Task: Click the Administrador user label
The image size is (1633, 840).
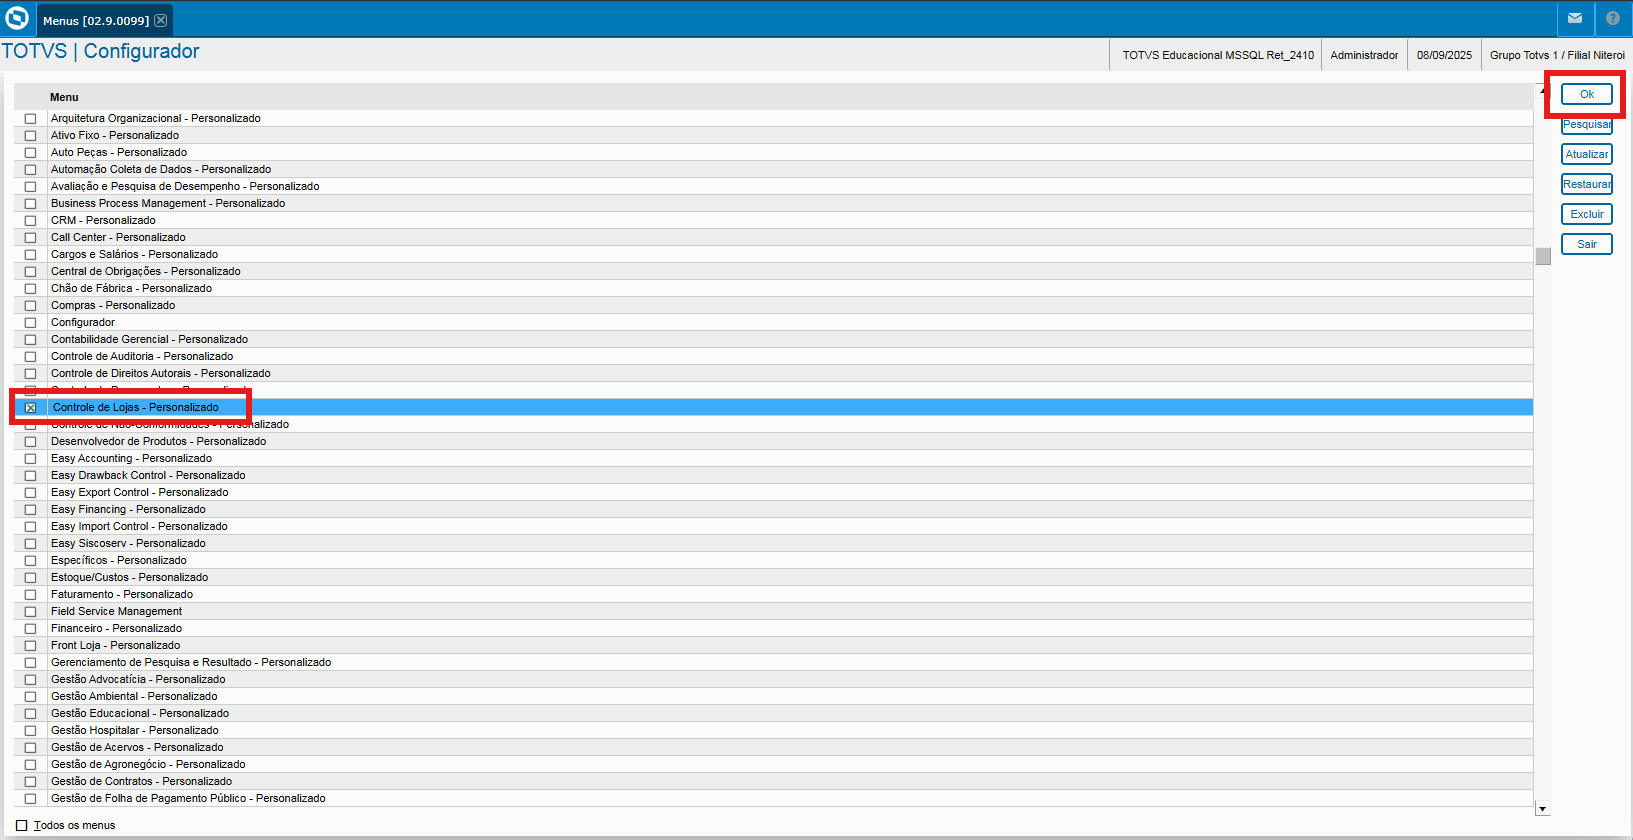Action: [x=1364, y=55]
